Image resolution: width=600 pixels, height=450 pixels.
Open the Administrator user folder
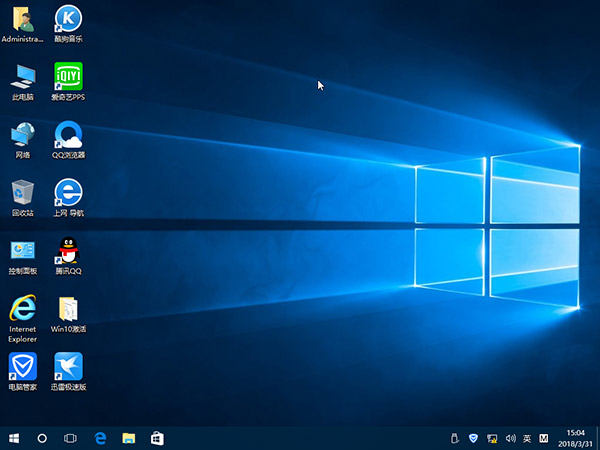22,19
